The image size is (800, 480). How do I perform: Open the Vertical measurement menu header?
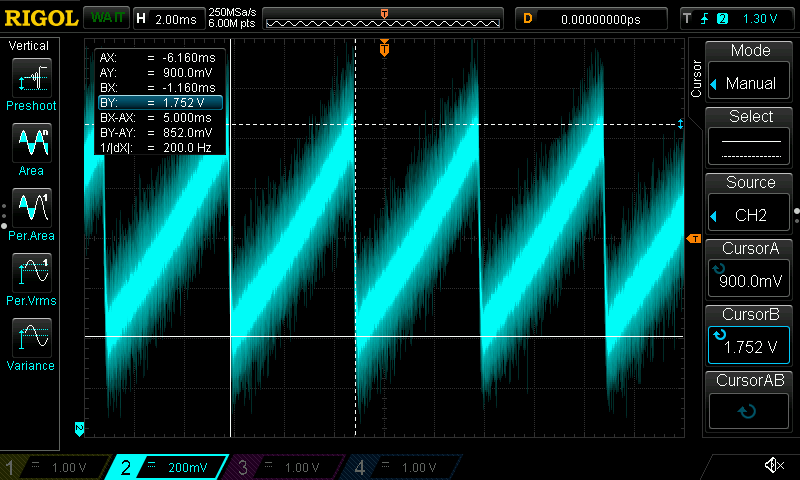(29, 46)
